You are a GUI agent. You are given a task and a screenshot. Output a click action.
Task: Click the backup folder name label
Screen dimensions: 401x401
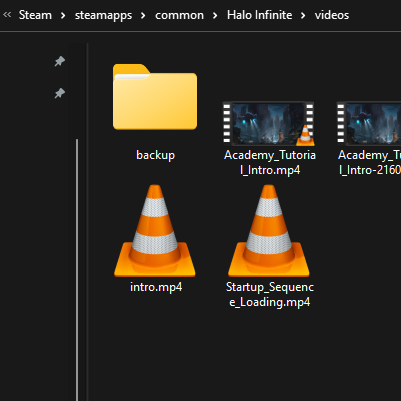(155, 155)
